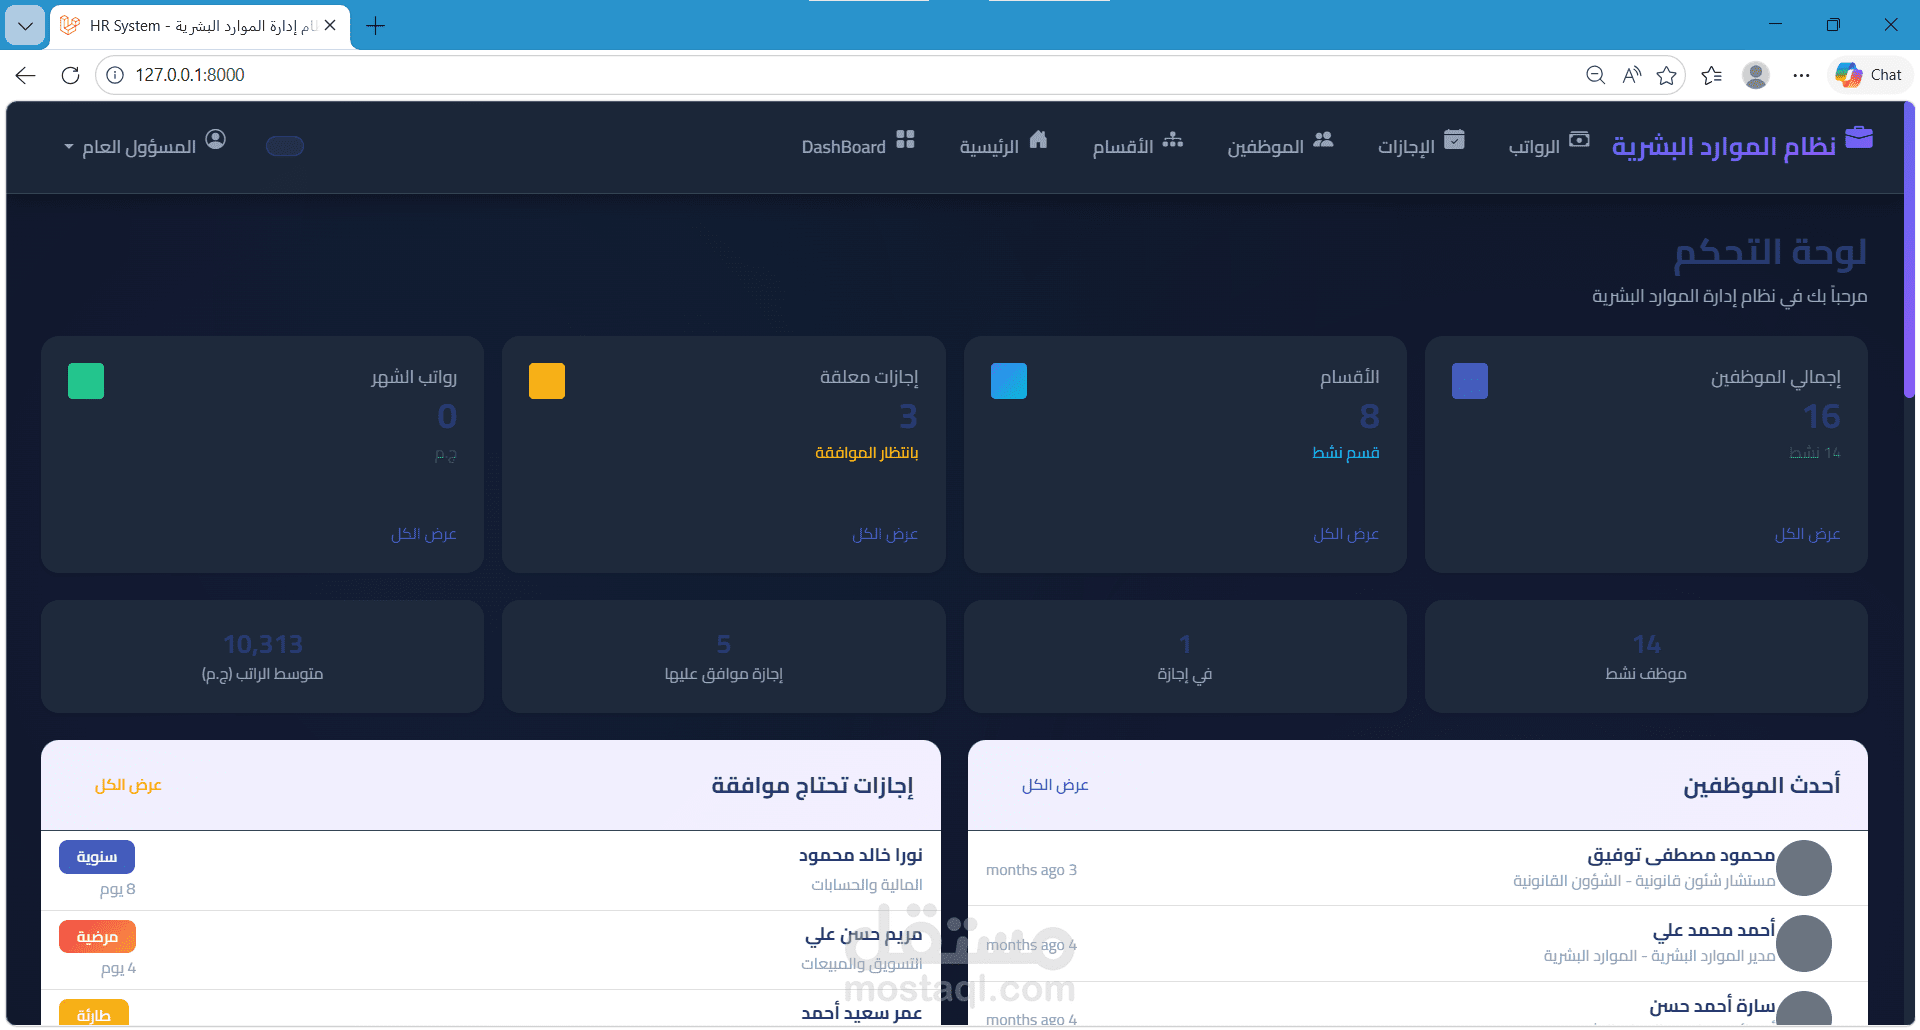The image size is (1920, 1030).
Task: Click the departments icon next to الأقسام
Action: click(x=1172, y=141)
